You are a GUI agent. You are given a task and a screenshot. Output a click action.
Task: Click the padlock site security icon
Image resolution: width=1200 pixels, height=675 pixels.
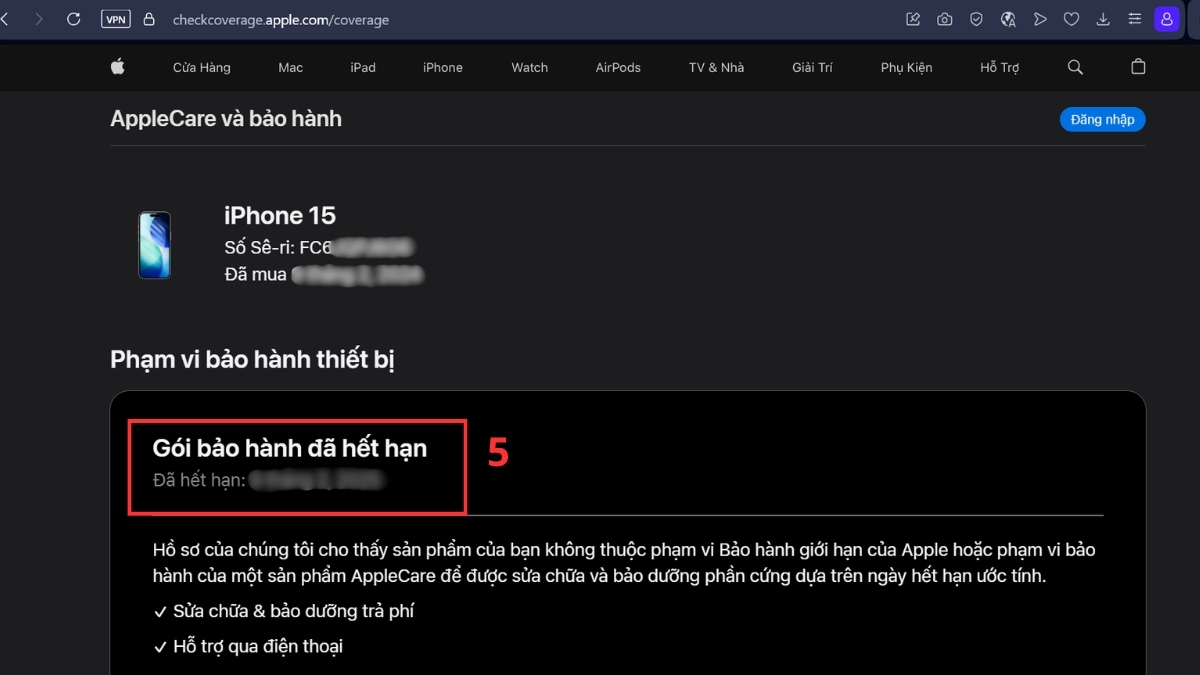point(150,19)
